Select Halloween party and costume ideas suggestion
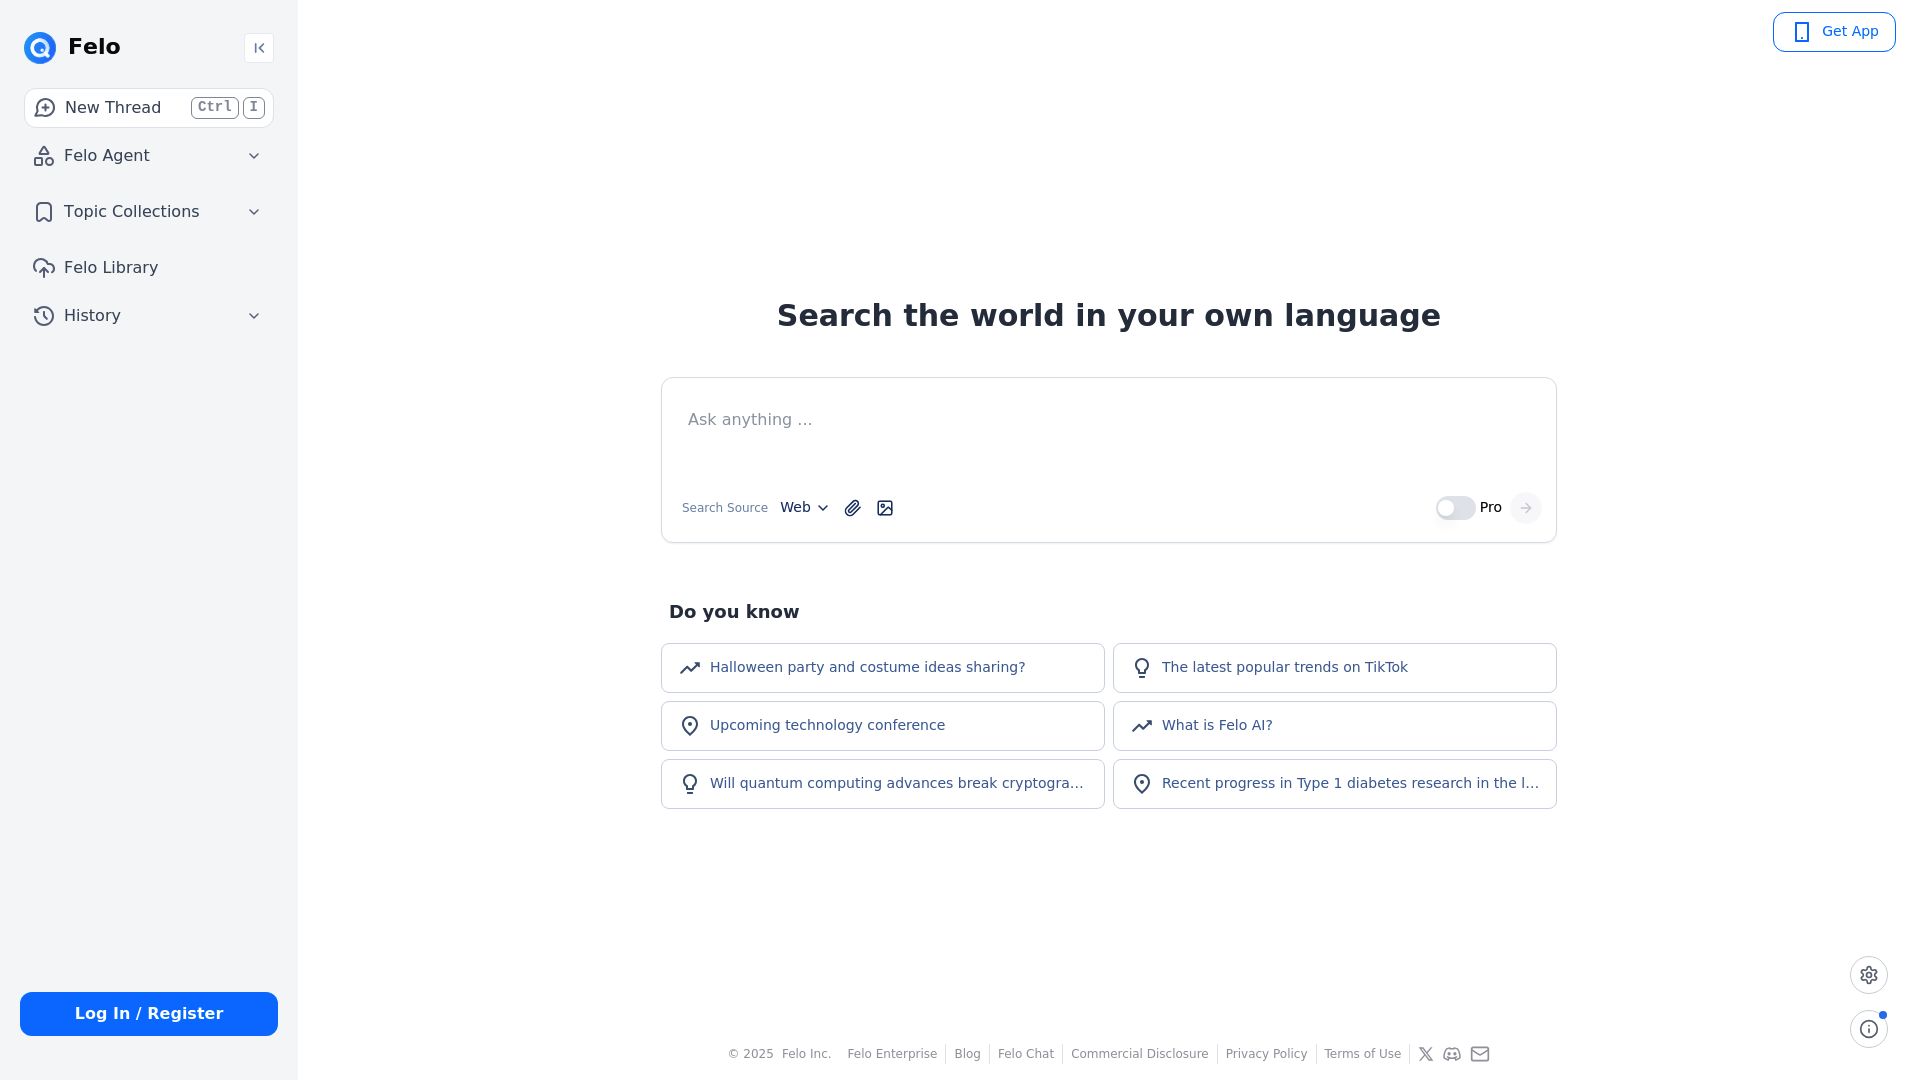The height and width of the screenshot is (1080, 1920). click(883, 668)
